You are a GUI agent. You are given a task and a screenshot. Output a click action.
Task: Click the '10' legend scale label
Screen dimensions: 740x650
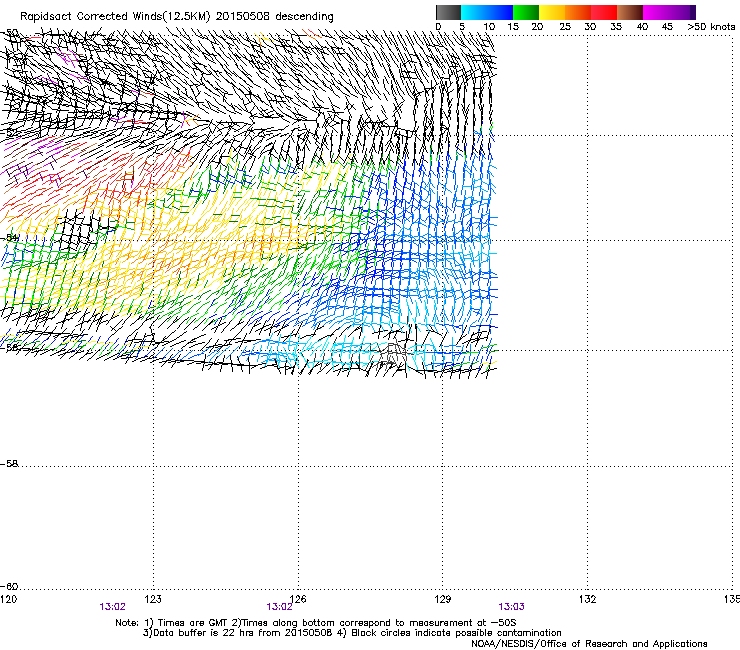[x=489, y=27]
